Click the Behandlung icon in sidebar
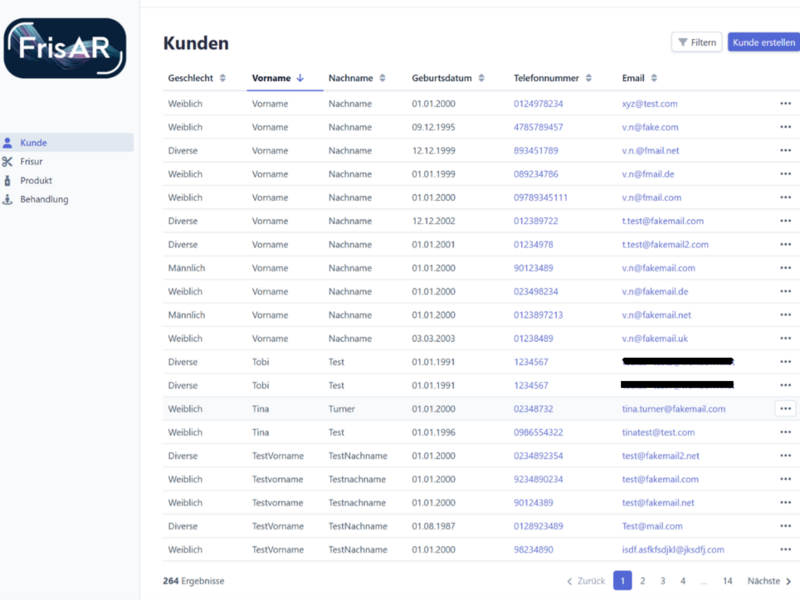 pyautogui.click(x=8, y=200)
